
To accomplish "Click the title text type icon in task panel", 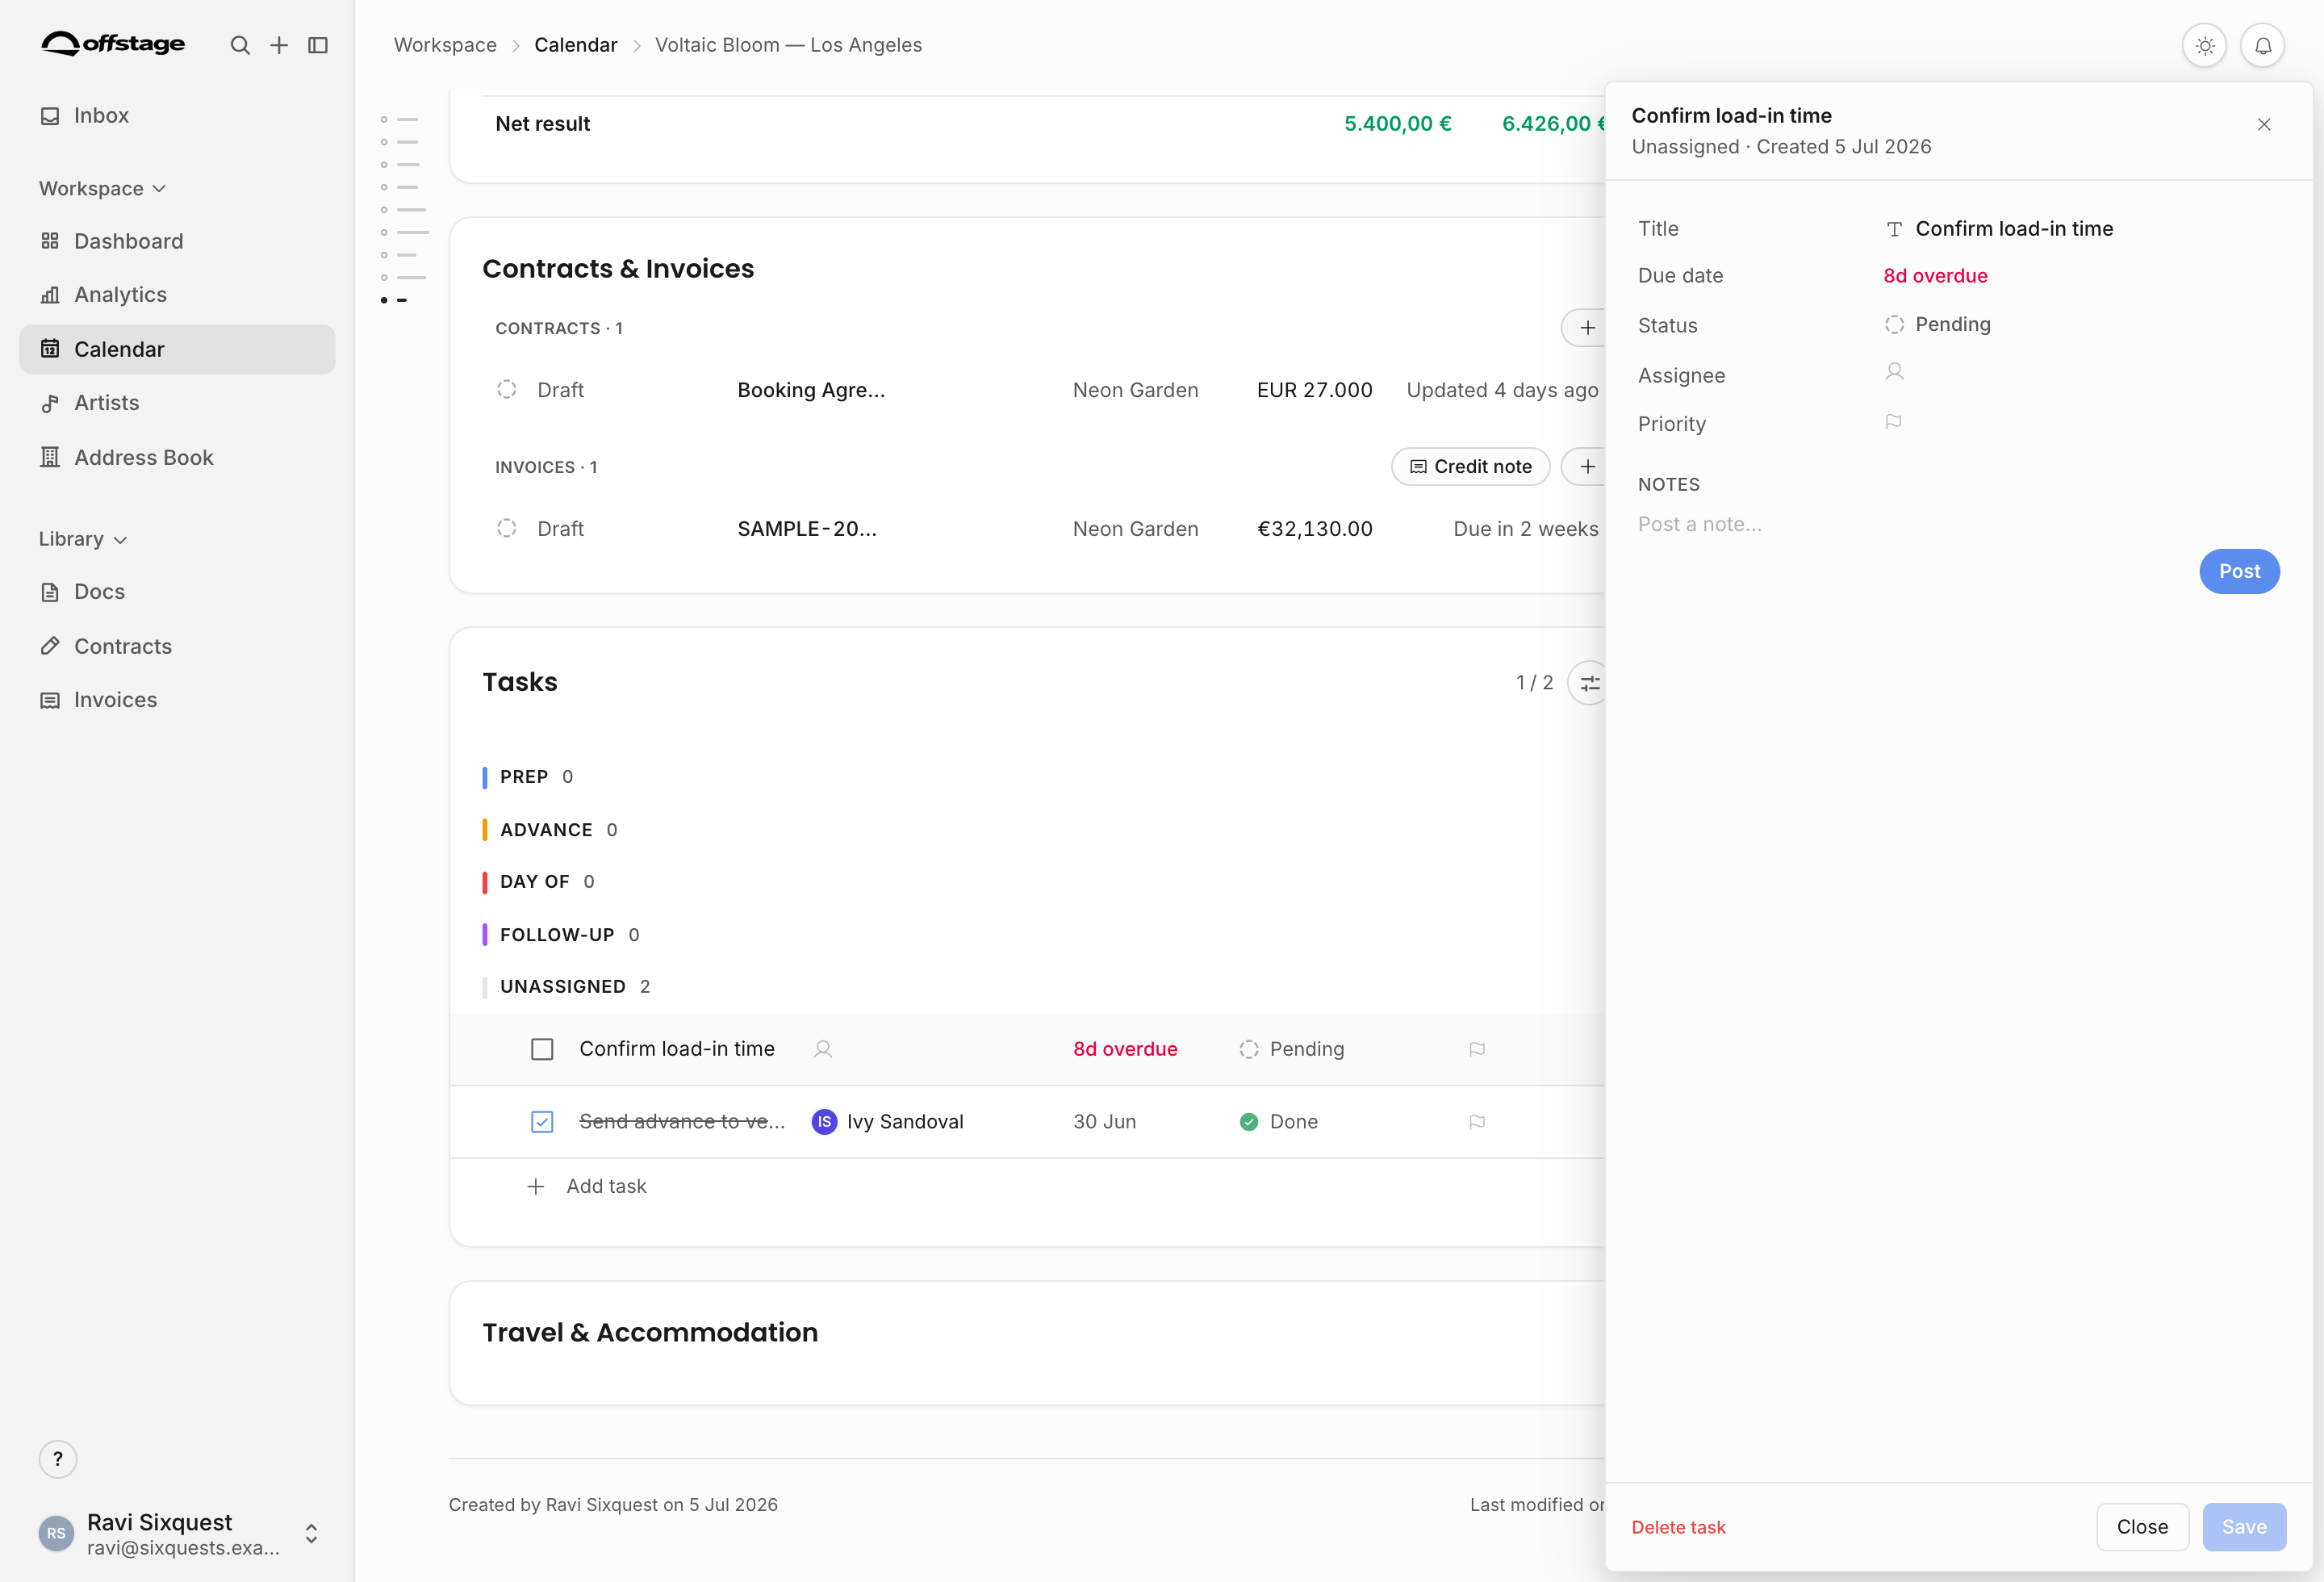I will pos(1894,229).
